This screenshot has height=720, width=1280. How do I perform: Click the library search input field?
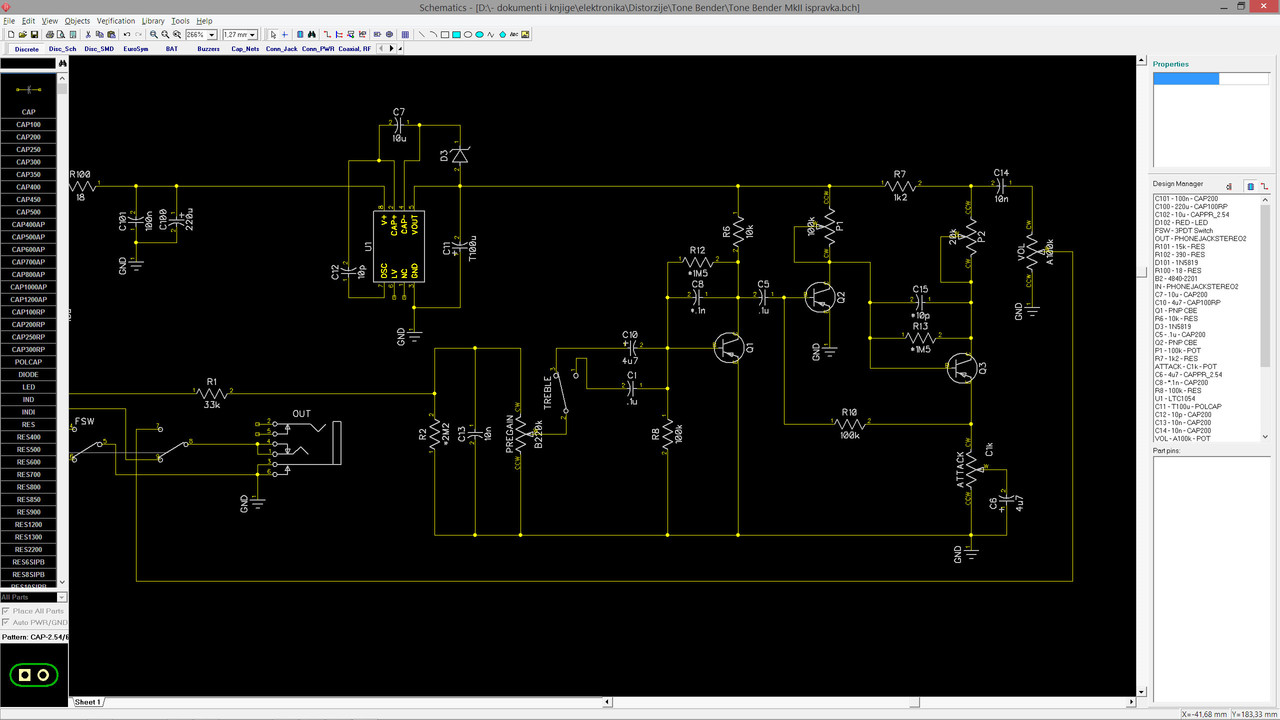point(27,63)
